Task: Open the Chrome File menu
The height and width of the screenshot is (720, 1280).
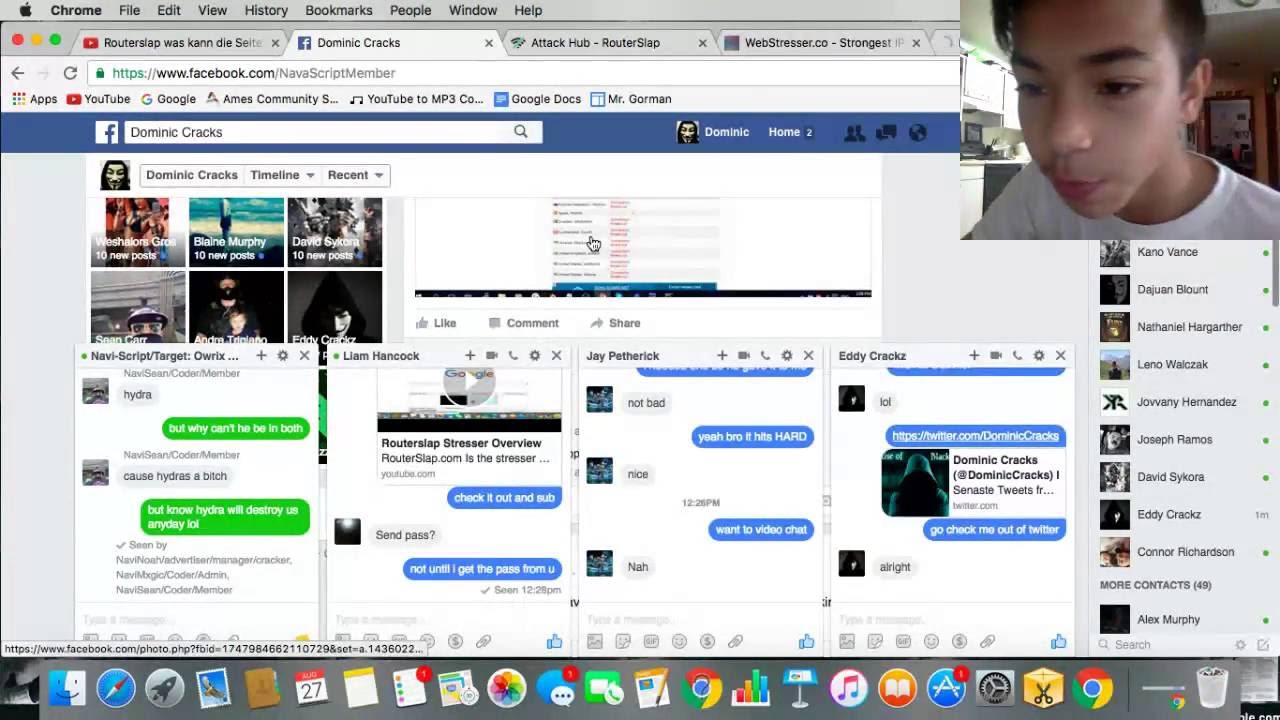Action: point(129,10)
